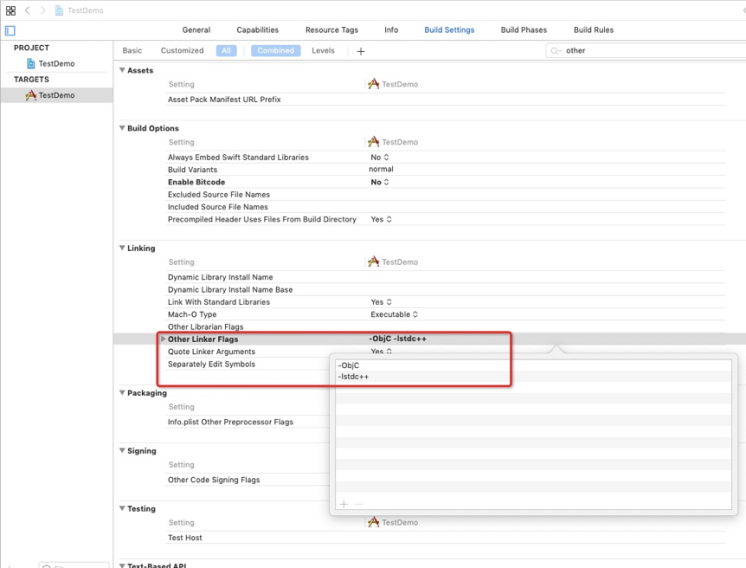Click the plus icon to add build setting
Screen dimensions: 746x568
(361, 51)
